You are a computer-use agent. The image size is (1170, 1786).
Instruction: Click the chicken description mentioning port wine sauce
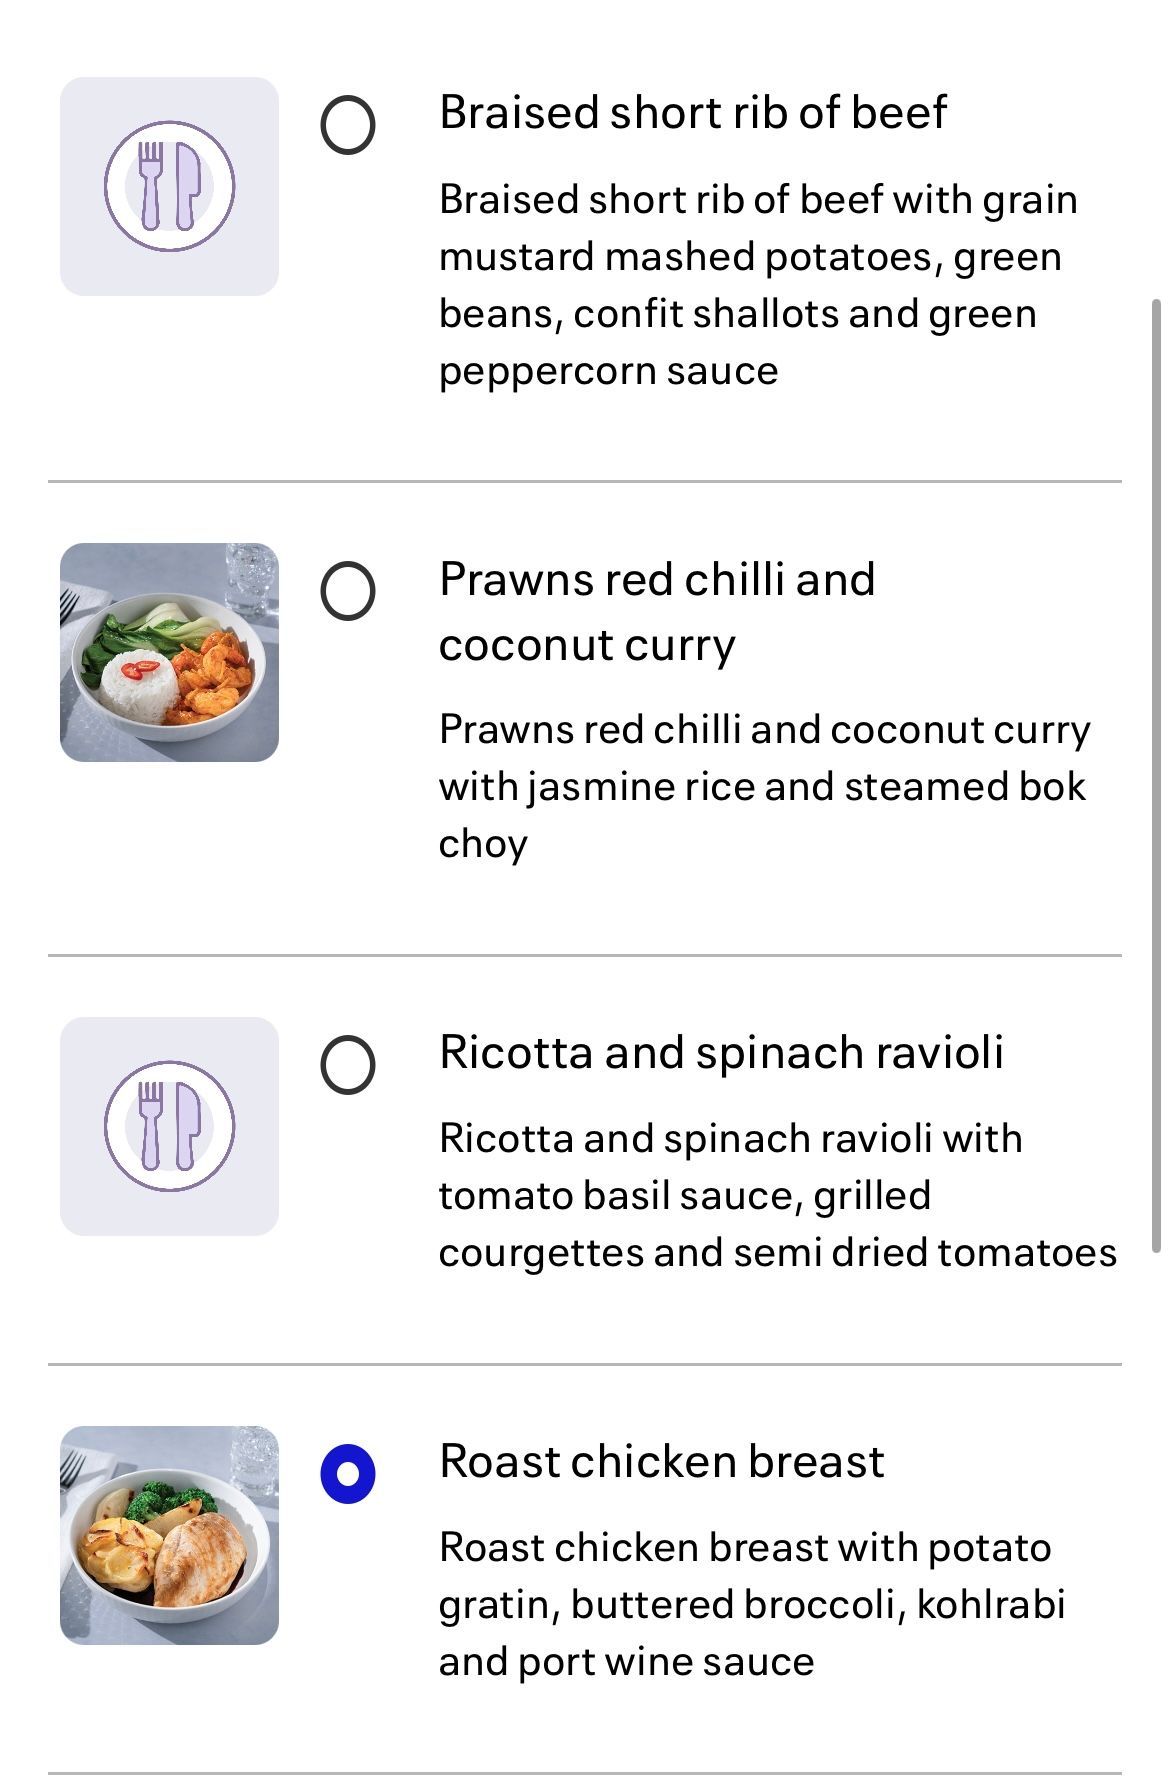(751, 1604)
